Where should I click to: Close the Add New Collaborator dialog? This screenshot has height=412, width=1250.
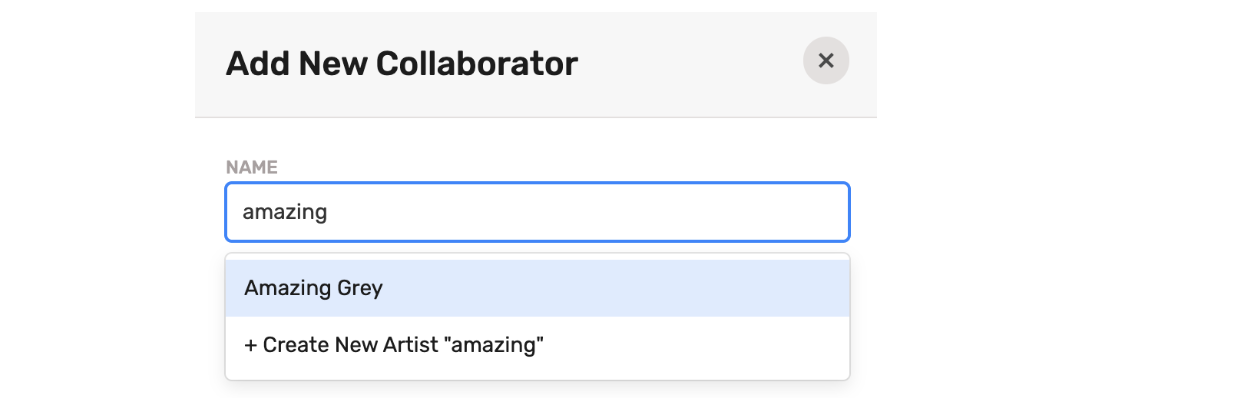826,61
